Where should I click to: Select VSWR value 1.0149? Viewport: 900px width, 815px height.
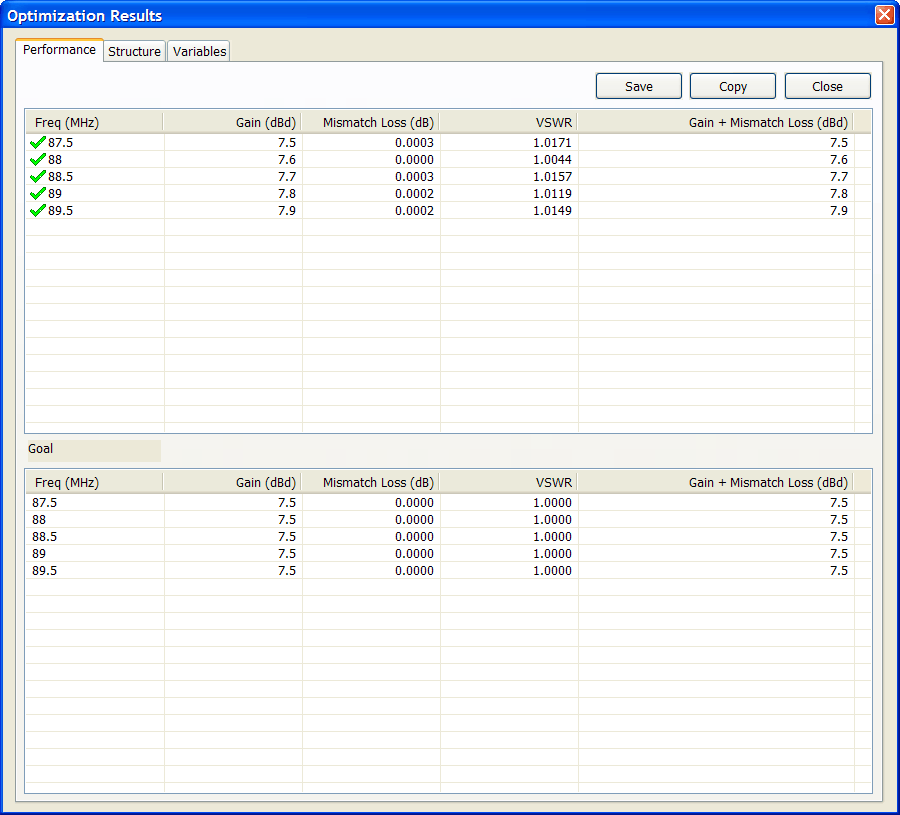[x=552, y=211]
